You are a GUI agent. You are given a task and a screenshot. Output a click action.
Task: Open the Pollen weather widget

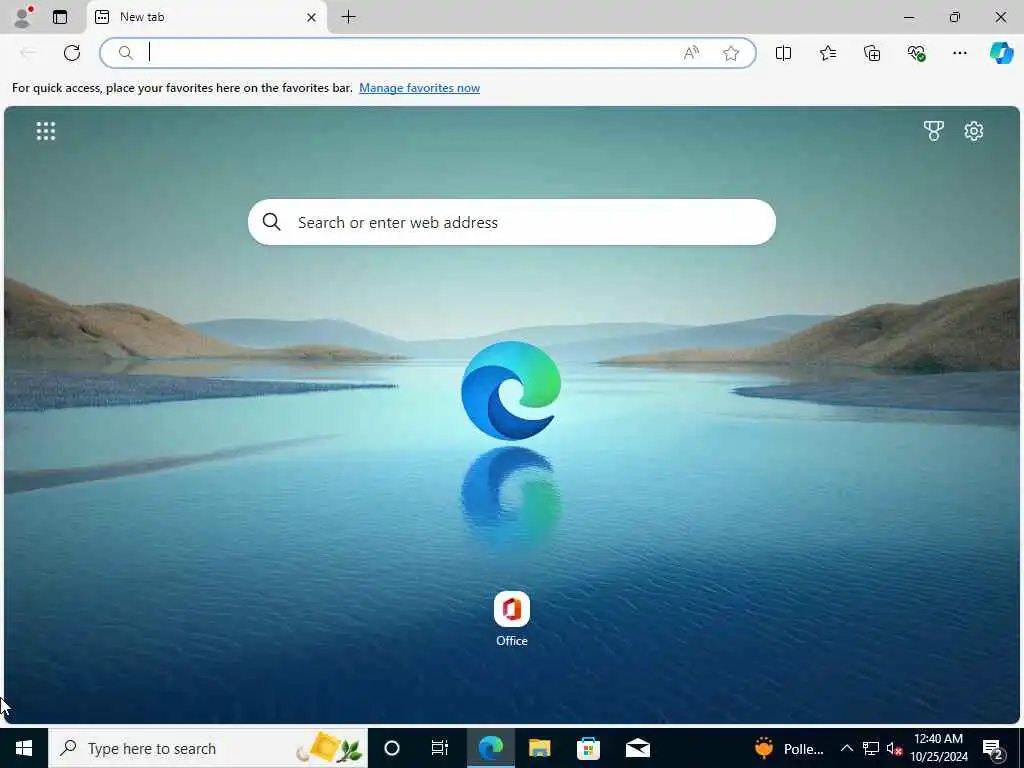pyautogui.click(x=789, y=748)
